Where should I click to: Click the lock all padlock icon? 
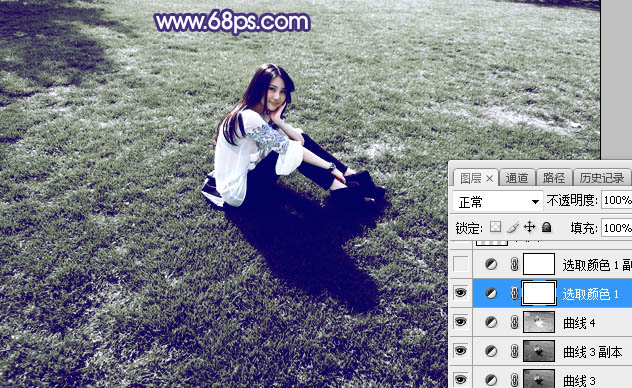pos(547,227)
